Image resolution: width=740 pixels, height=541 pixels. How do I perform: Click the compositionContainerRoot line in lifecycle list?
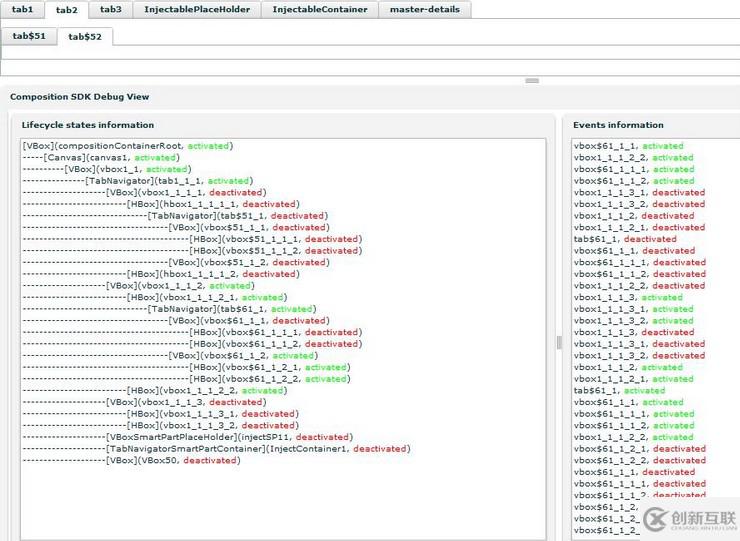[x=127, y=146]
